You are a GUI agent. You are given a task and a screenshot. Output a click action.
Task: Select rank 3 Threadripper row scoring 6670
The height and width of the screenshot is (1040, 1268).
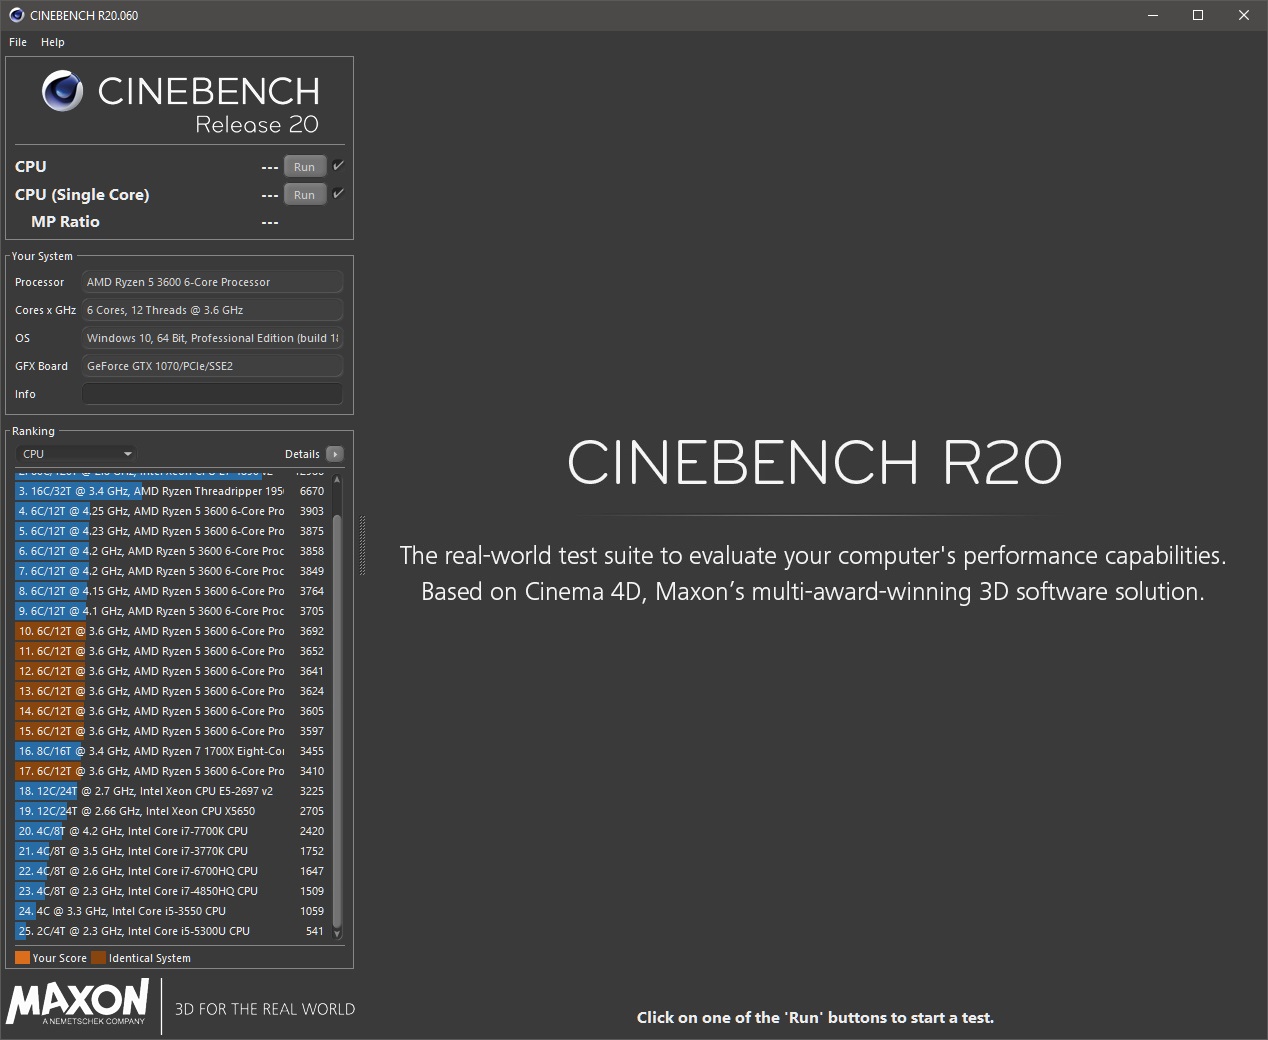[x=171, y=491]
